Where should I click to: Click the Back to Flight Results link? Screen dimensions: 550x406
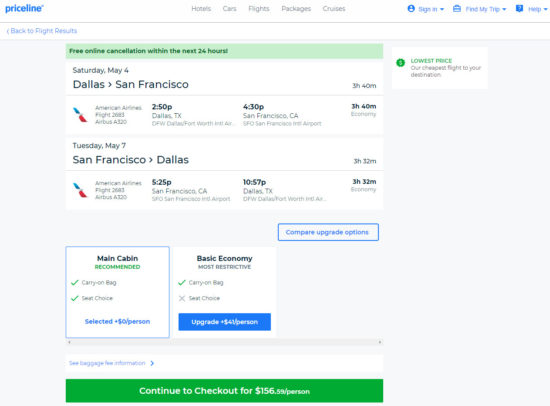coord(42,31)
